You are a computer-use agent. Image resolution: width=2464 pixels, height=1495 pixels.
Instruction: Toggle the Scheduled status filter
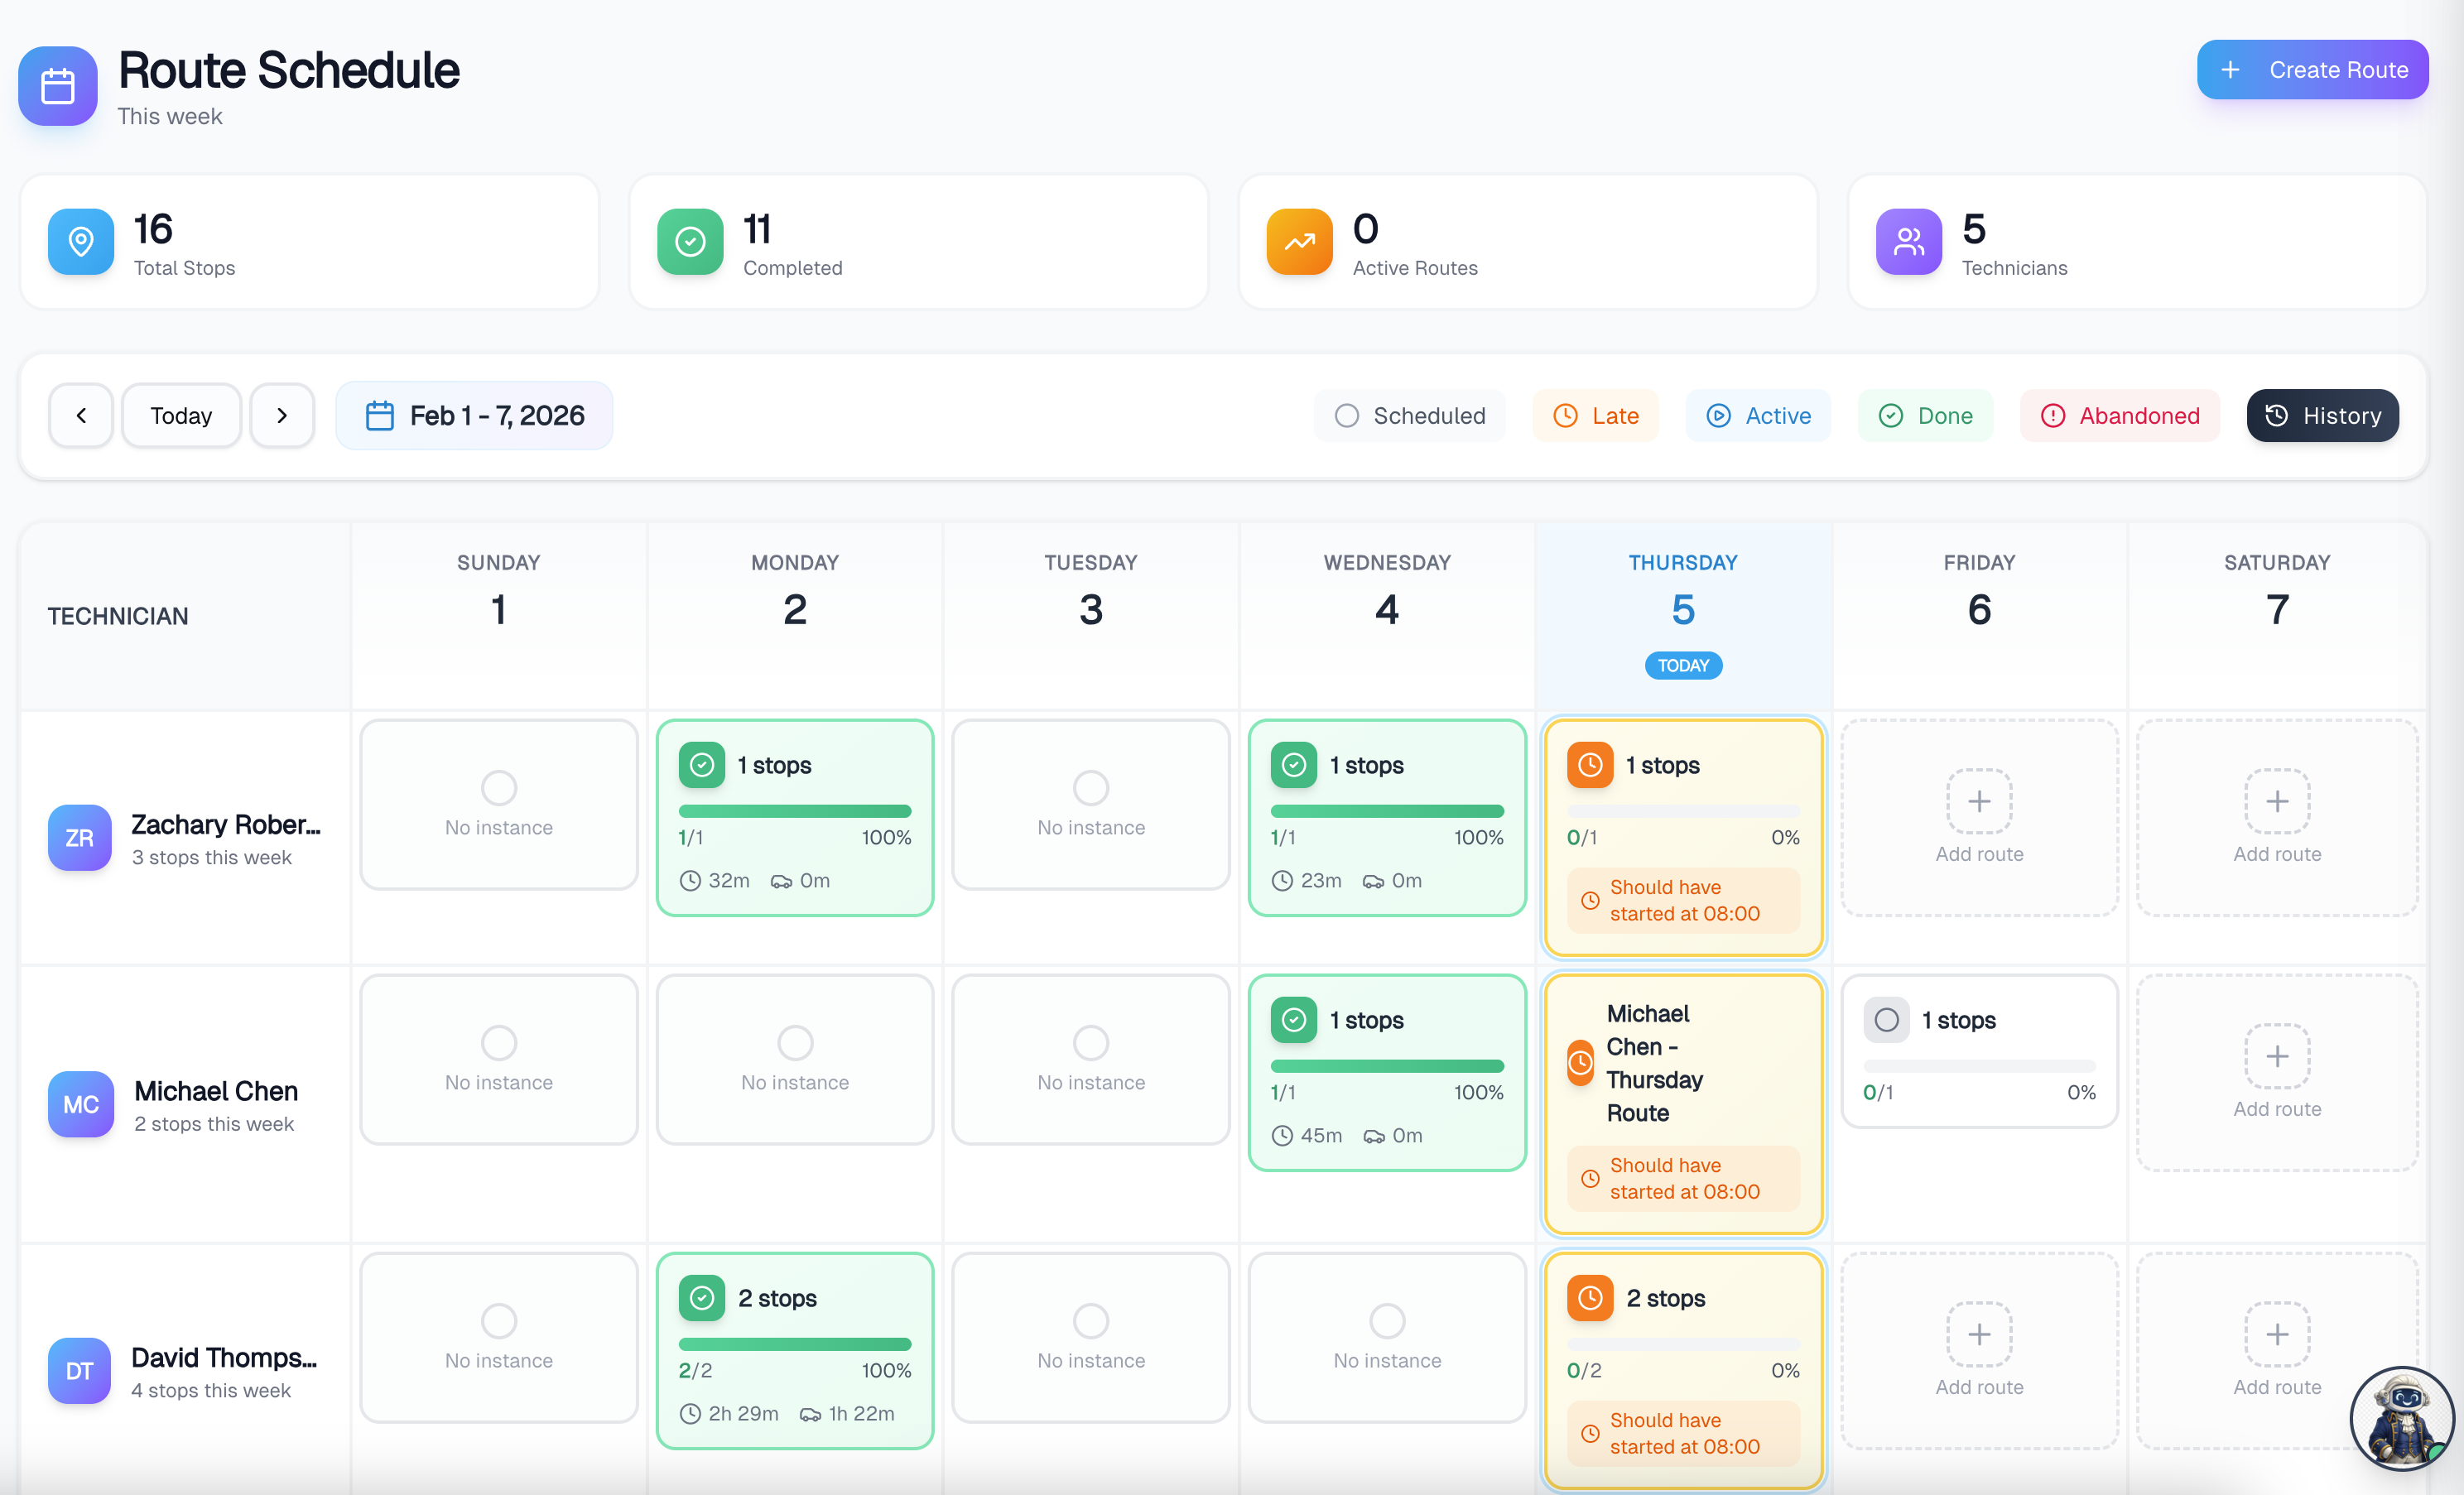click(1409, 416)
